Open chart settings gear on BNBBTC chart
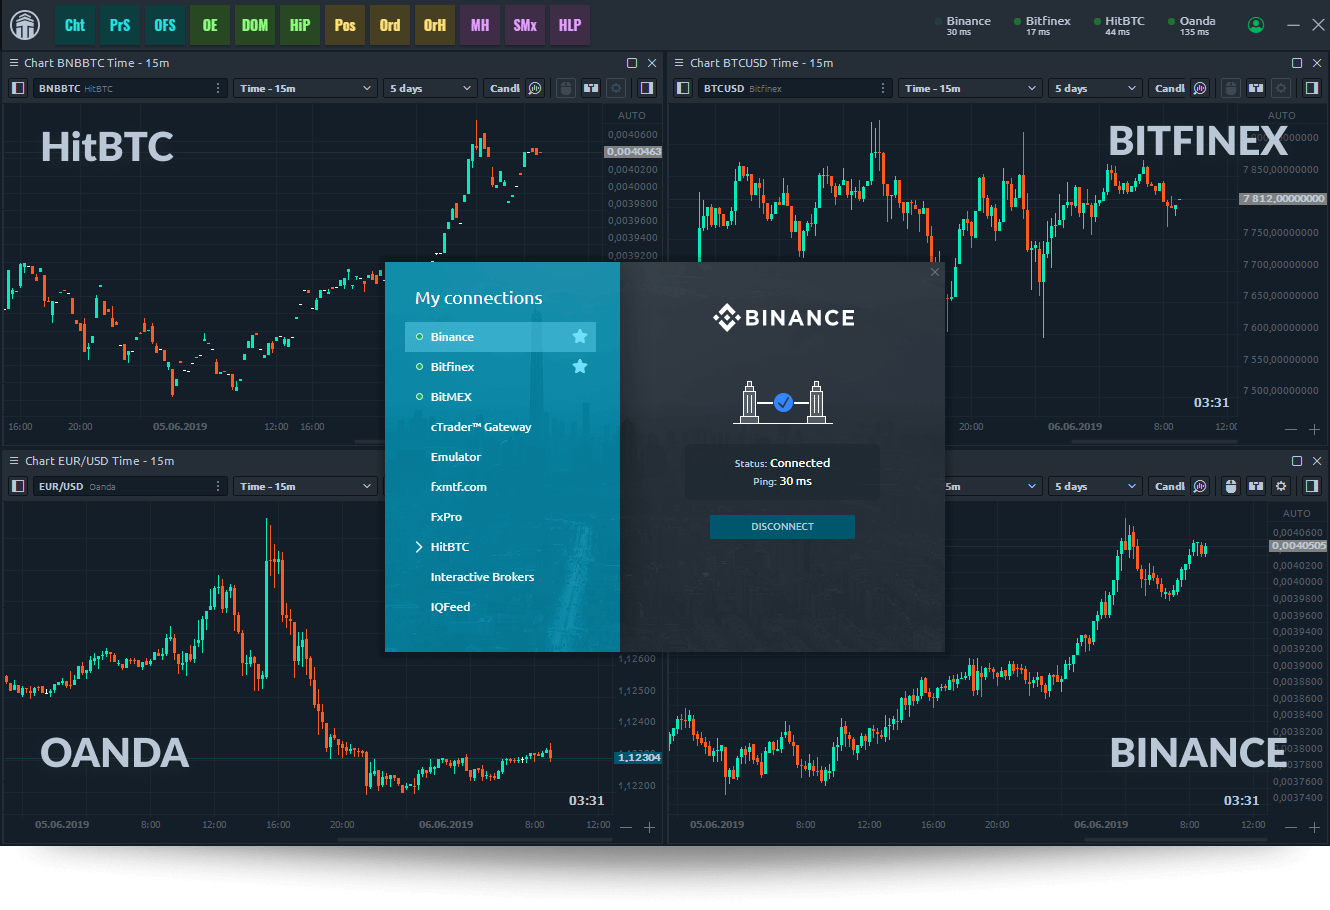 tap(617, 88)
